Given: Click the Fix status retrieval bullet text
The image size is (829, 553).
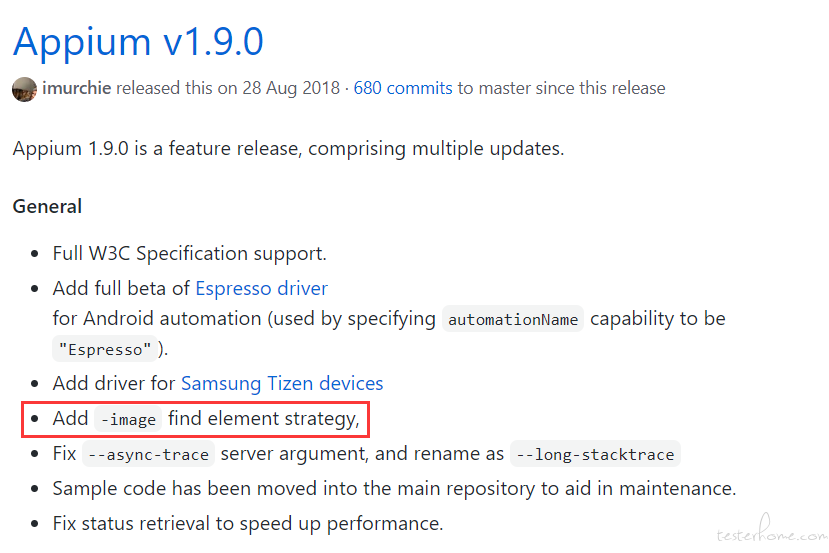Looking at the screenshot, I should click(248, 524).
